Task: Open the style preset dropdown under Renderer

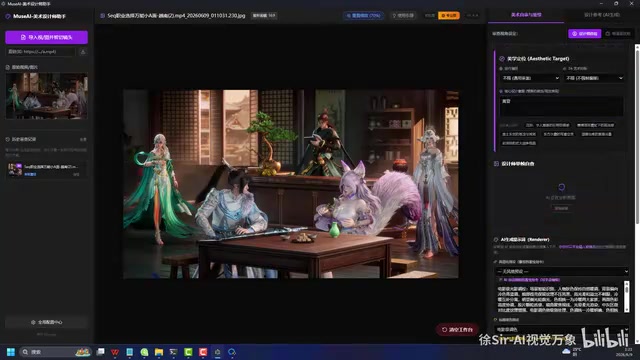Action: pos(562,271)
